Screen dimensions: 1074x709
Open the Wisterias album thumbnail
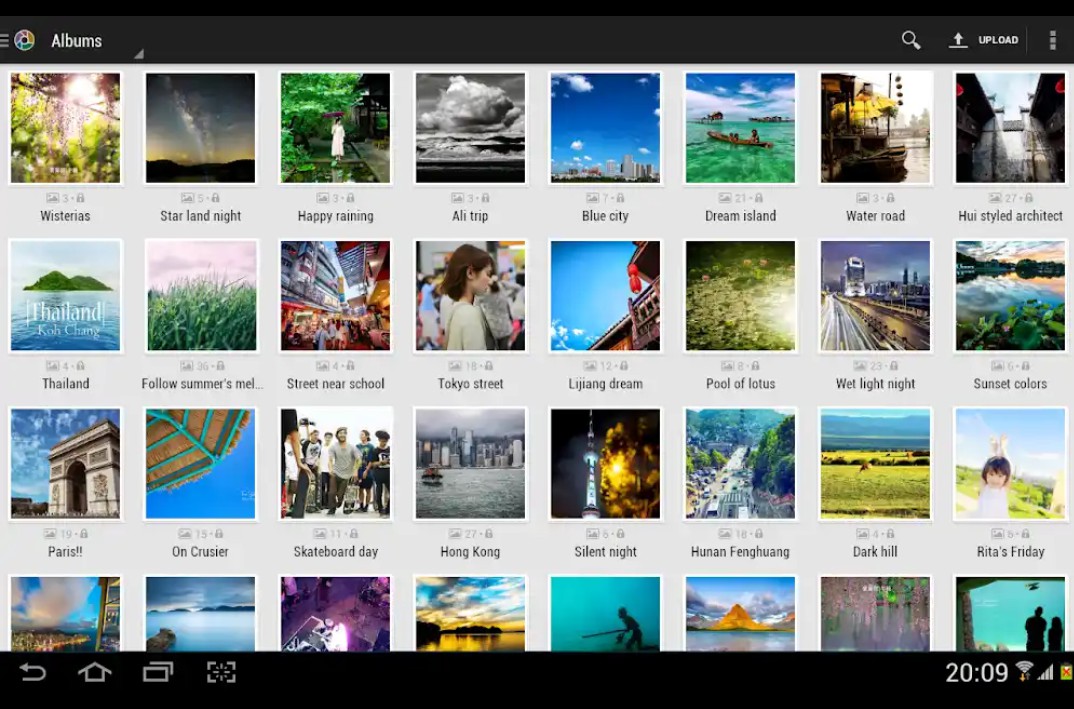point(65,128)
